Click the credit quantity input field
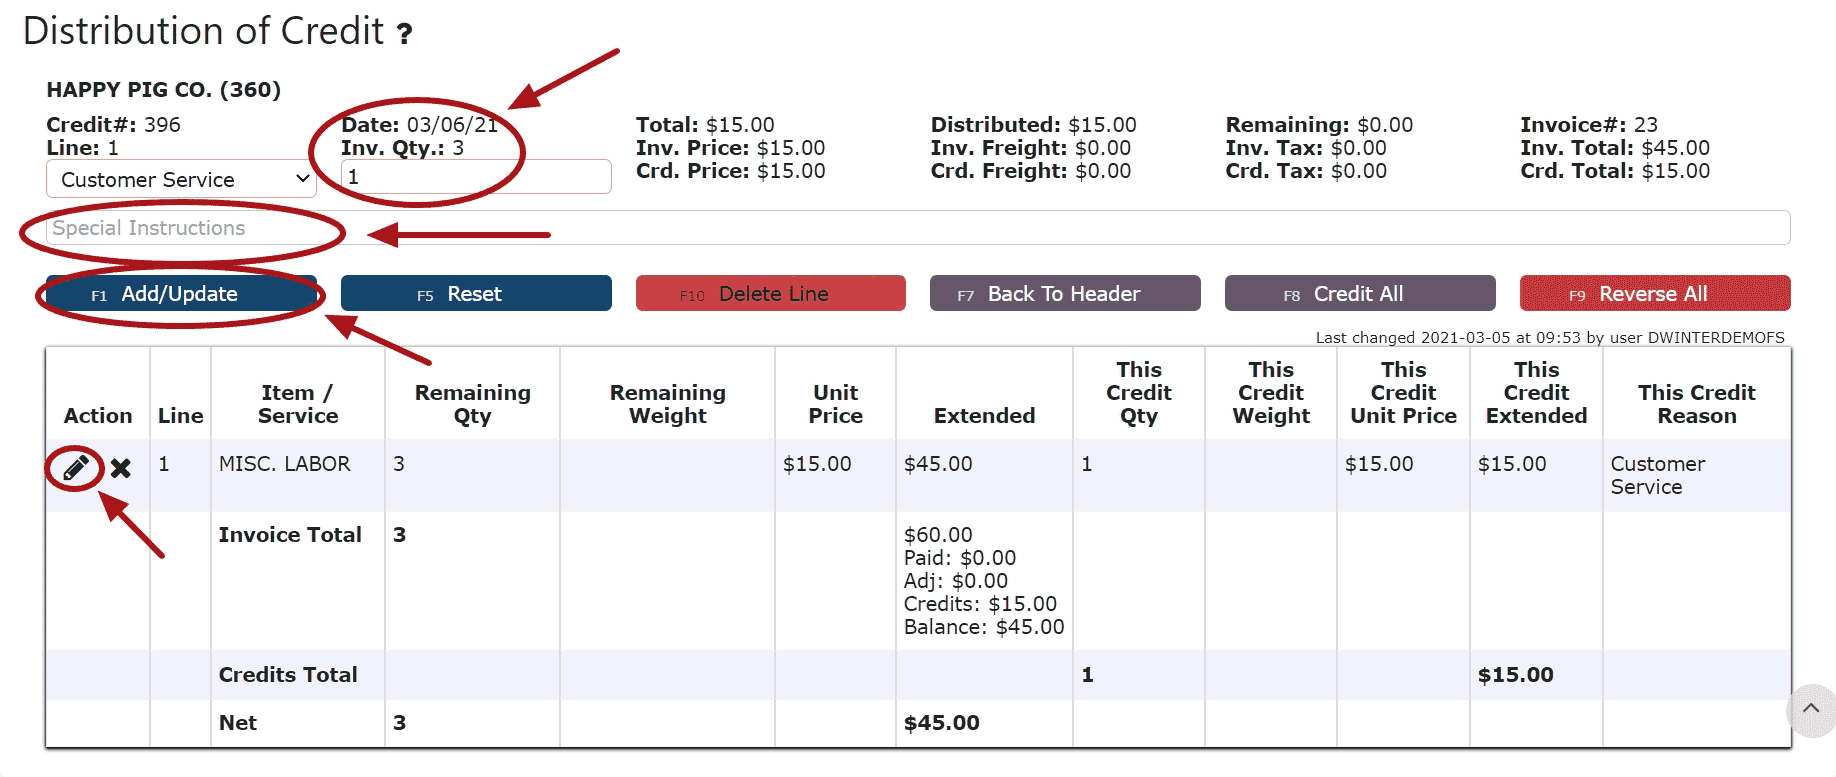Screen dimensions: 1836x777 click(x=476, y=177)
